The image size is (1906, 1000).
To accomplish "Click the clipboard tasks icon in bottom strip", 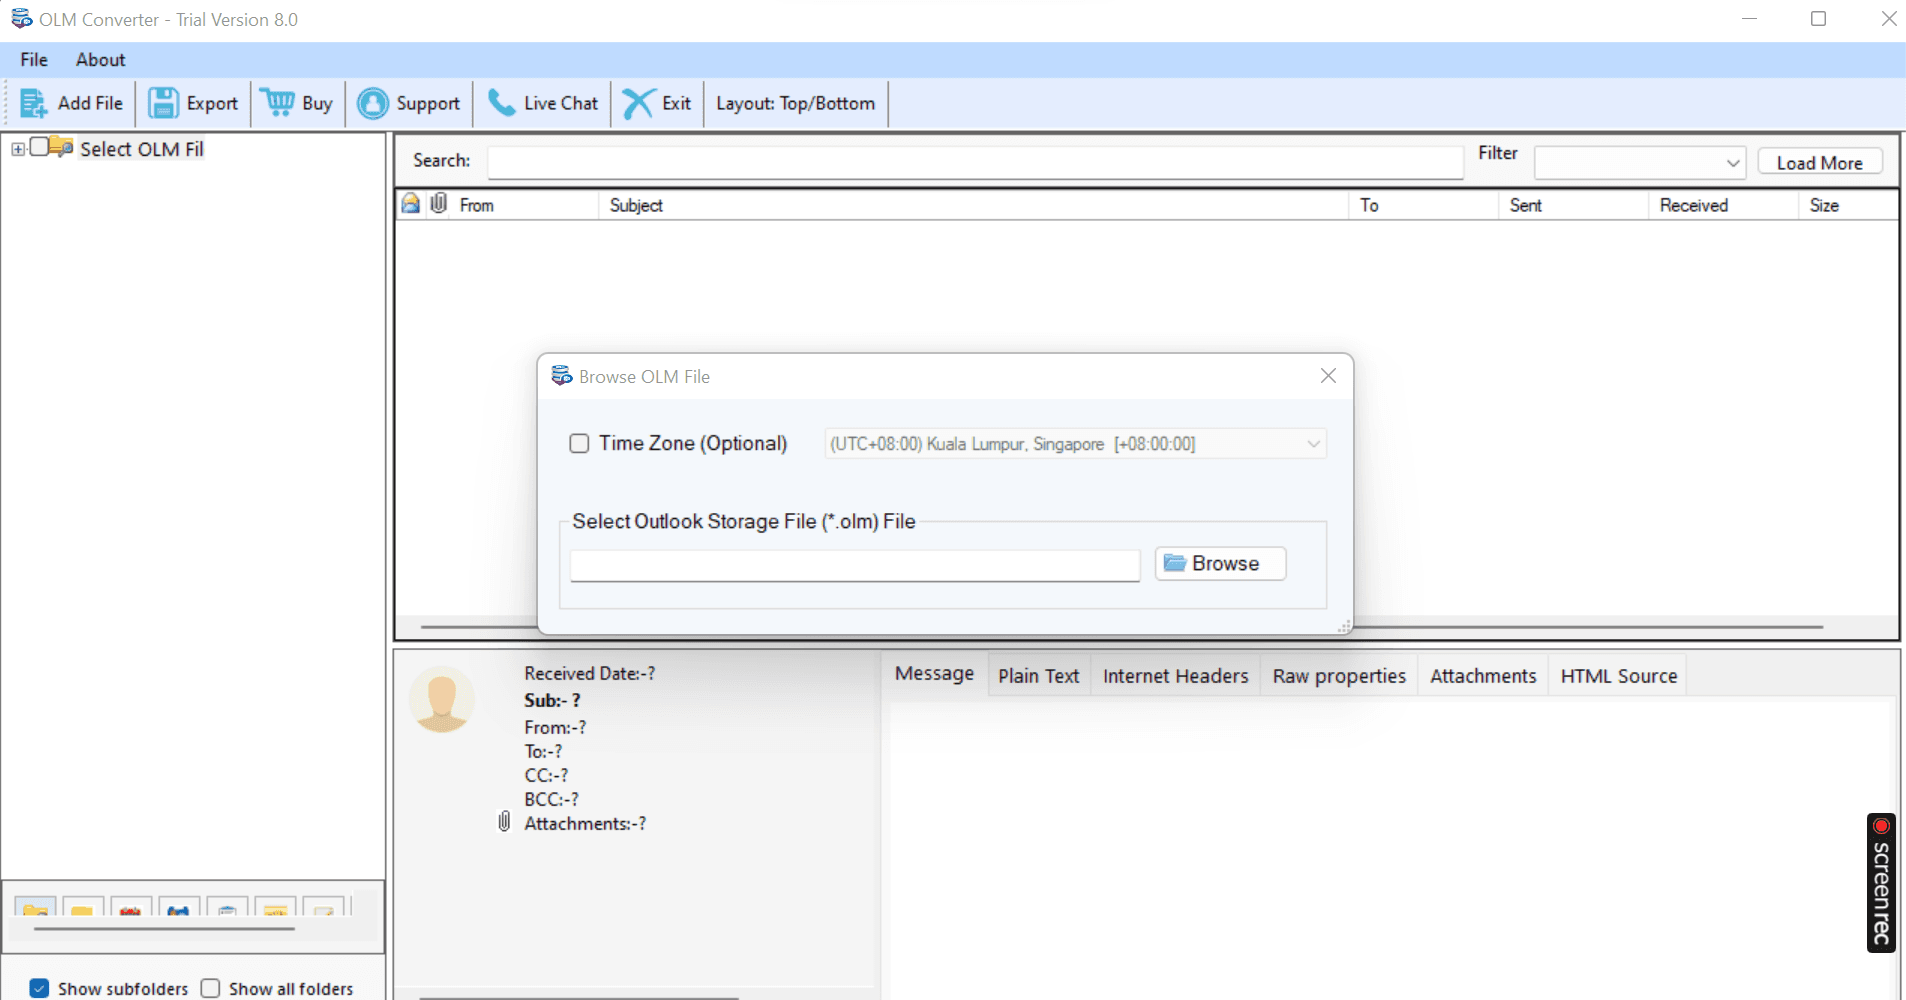I will click(x=227, y=907).
